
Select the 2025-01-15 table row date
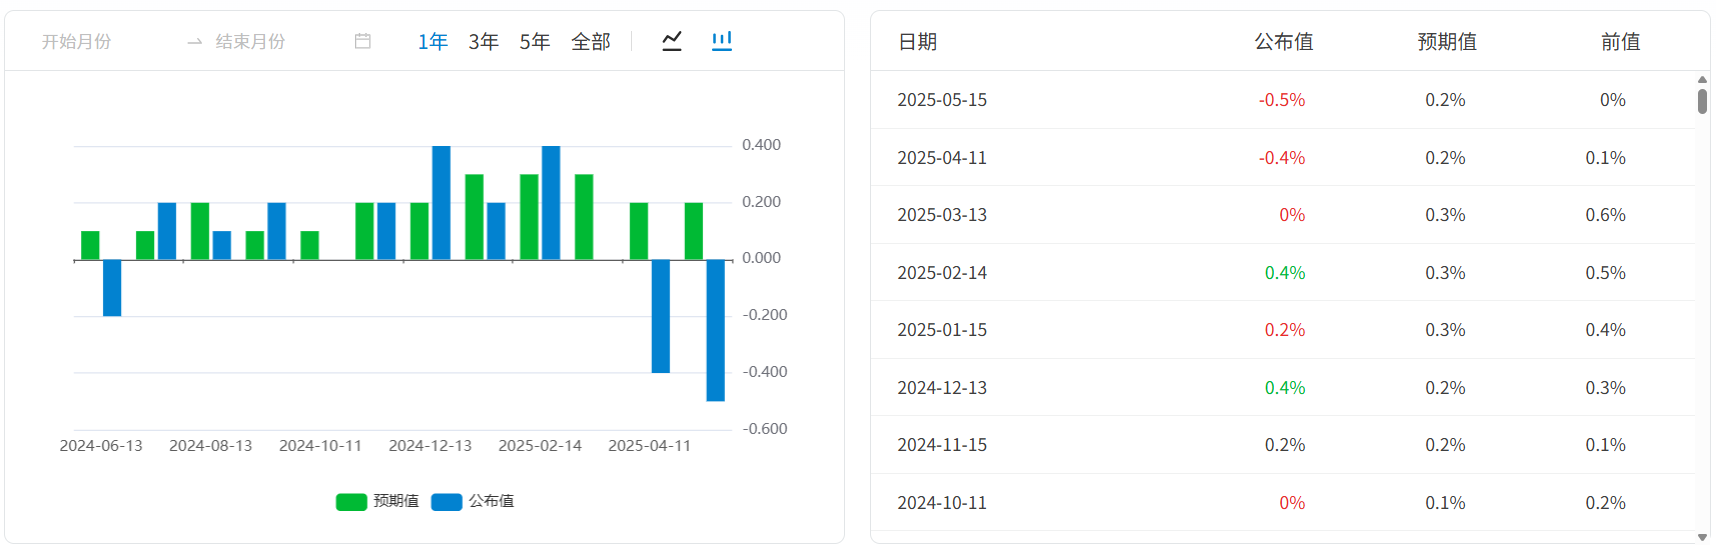tap(942, 330)
